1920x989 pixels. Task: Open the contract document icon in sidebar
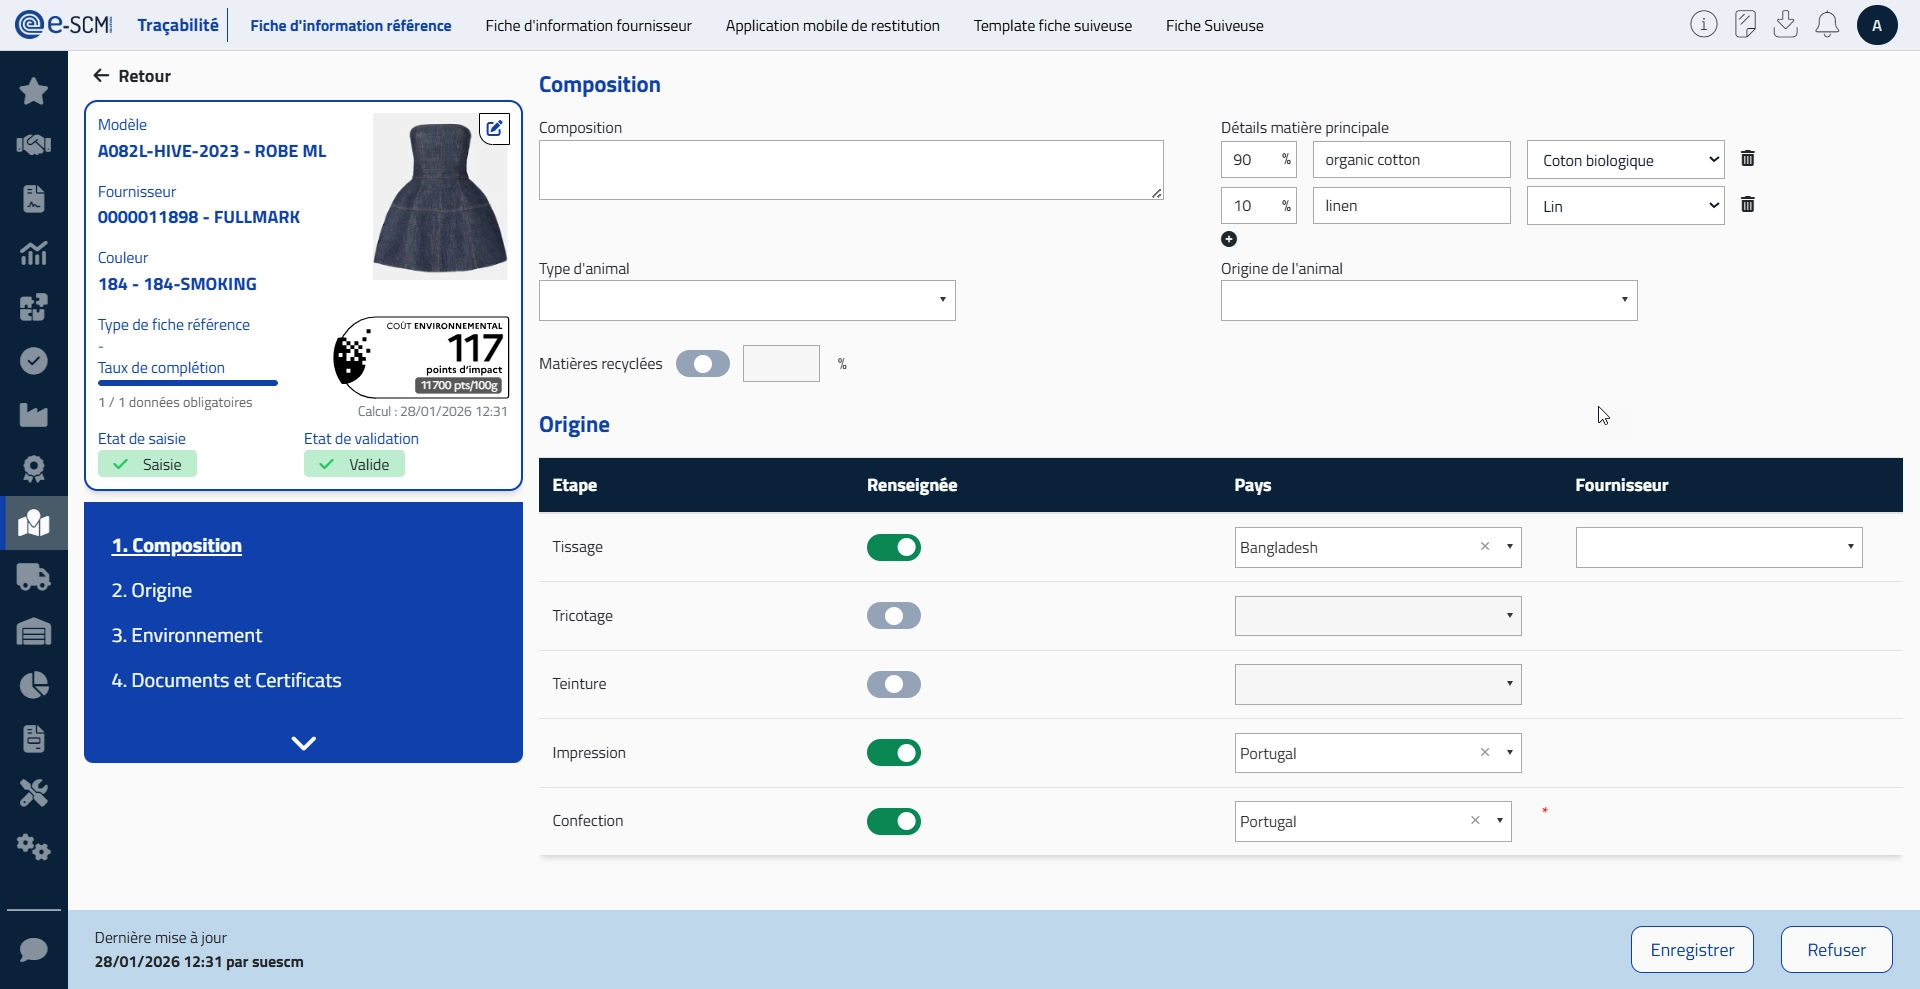pyautogui.click(x=34, y=199)
